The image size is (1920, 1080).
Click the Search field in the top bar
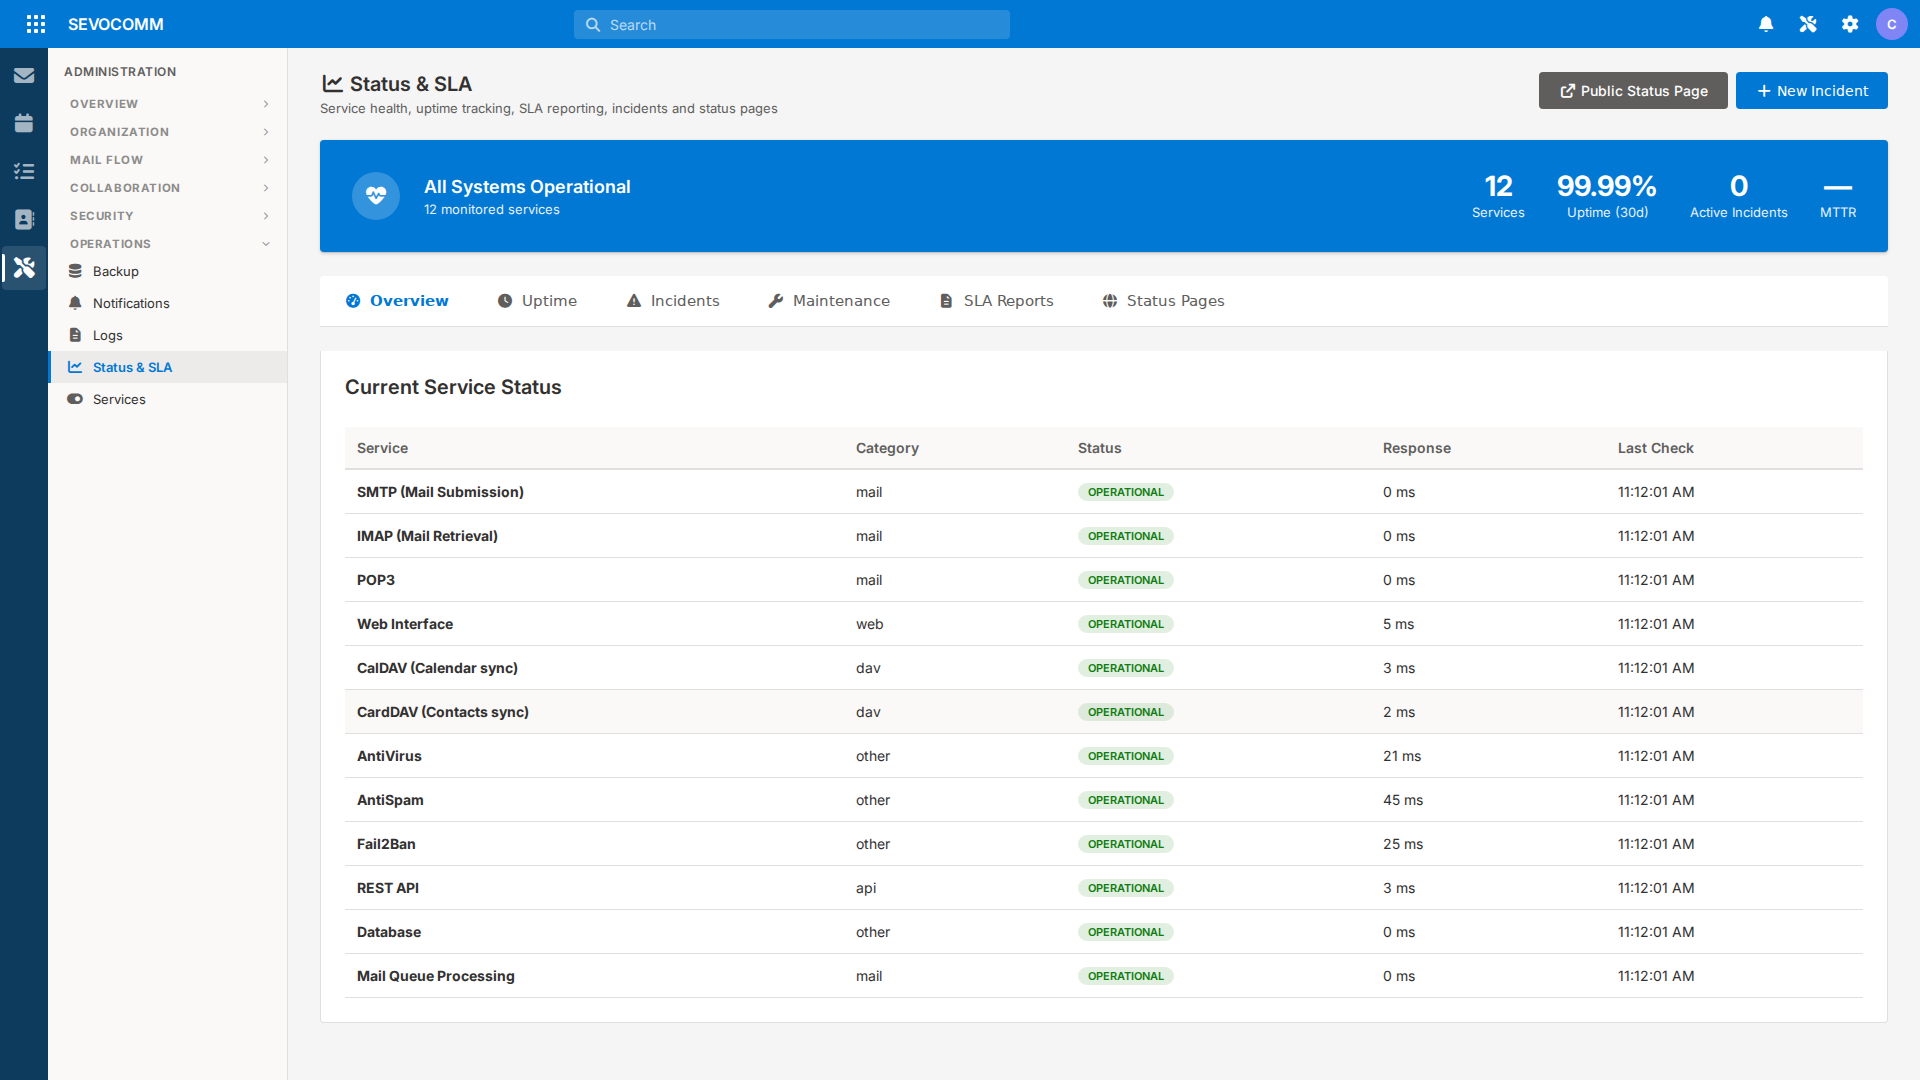[791, 24]
